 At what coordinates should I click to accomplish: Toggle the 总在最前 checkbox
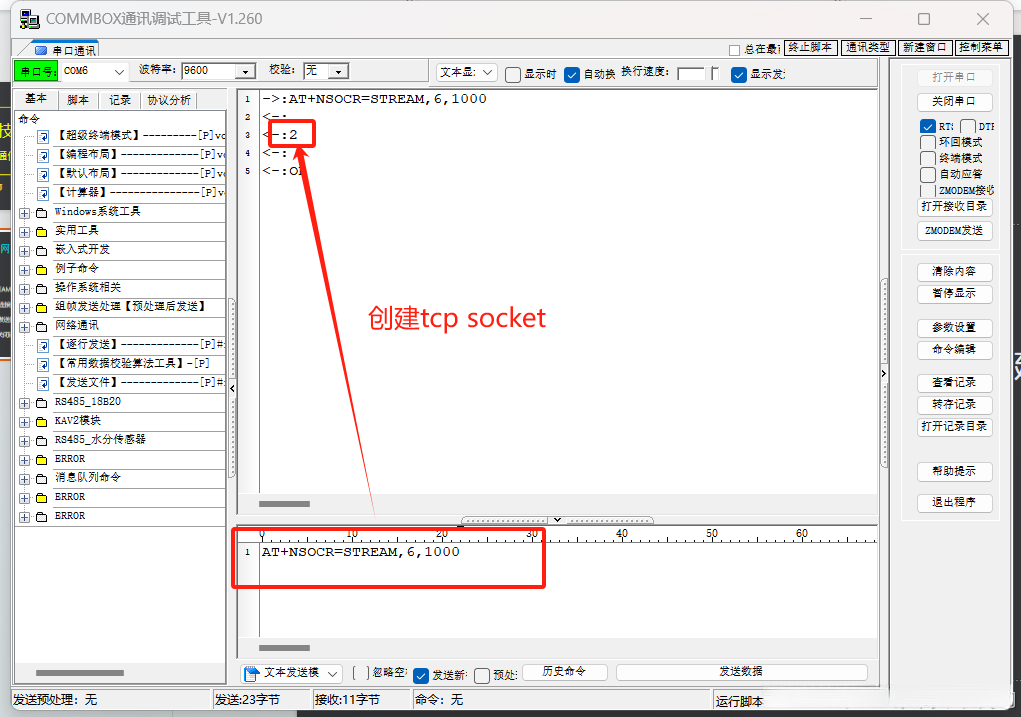pos(734,50)
